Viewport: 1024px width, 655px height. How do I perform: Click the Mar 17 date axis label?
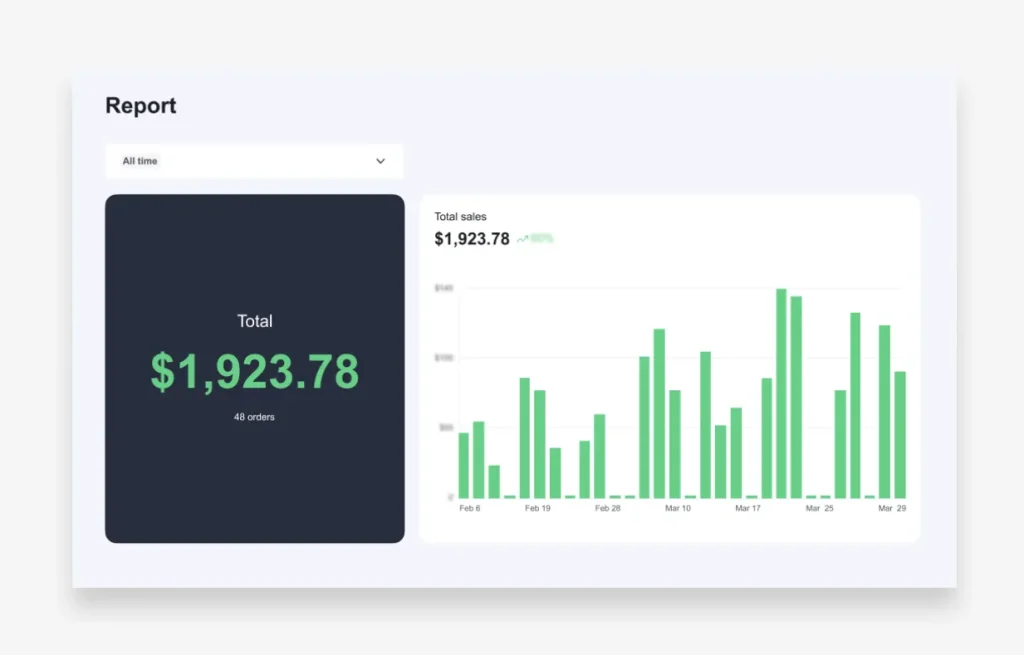pyautogui.click(x=747, y=508)
